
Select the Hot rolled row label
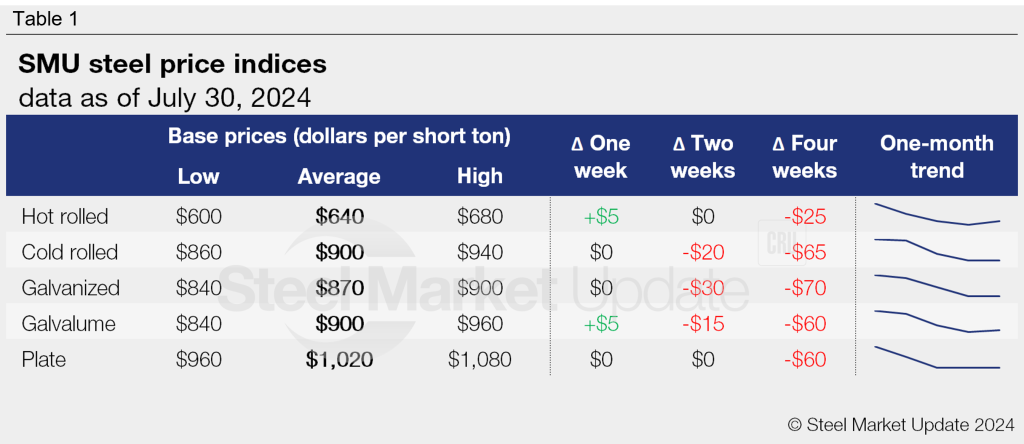click(64, 216)
